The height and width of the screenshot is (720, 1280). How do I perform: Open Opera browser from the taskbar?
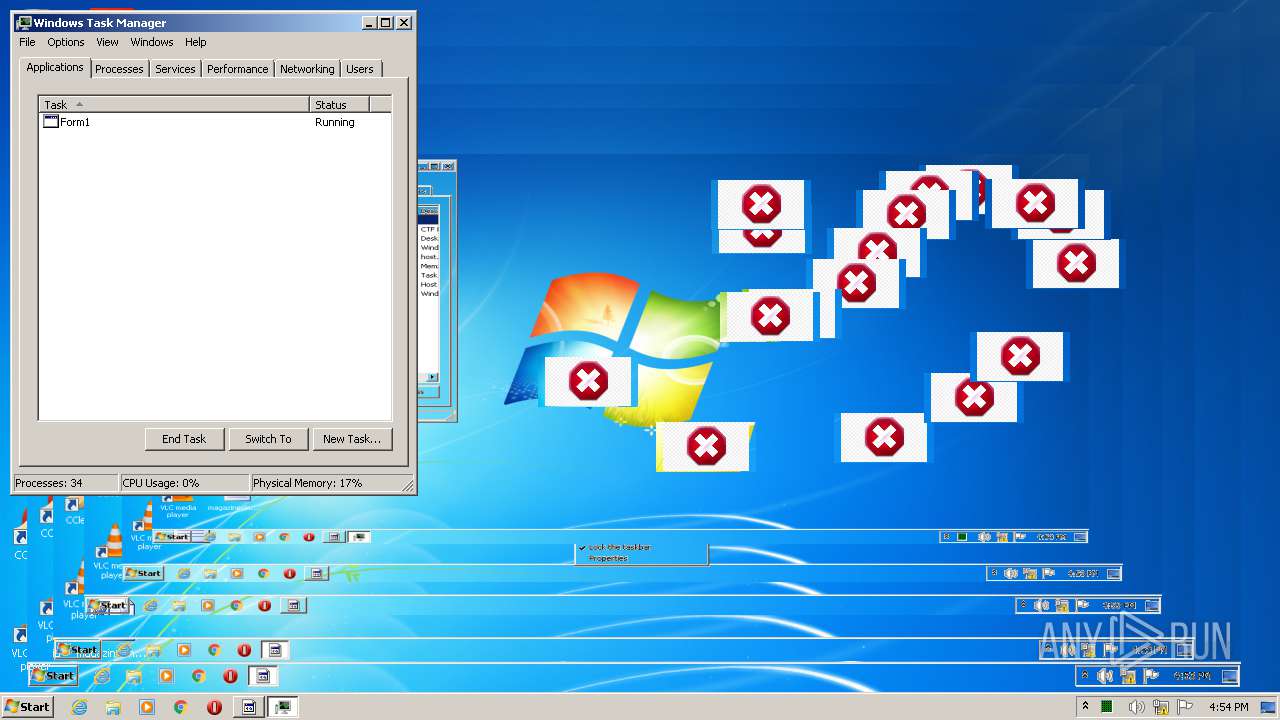pyautogui.click(x=214, y=707)
